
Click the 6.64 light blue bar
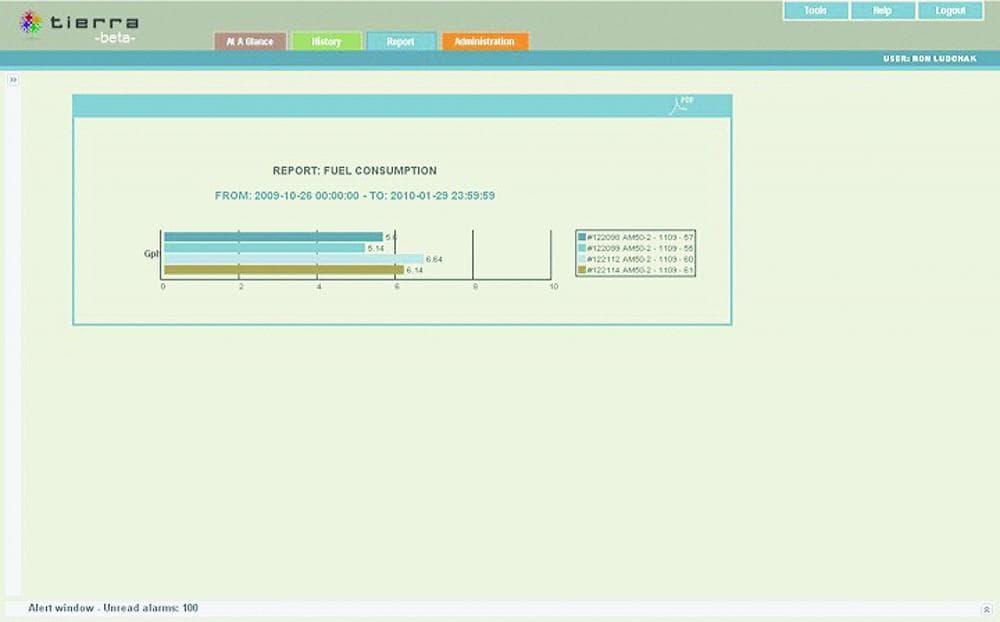pyautogui.click(x=293, y=259)
